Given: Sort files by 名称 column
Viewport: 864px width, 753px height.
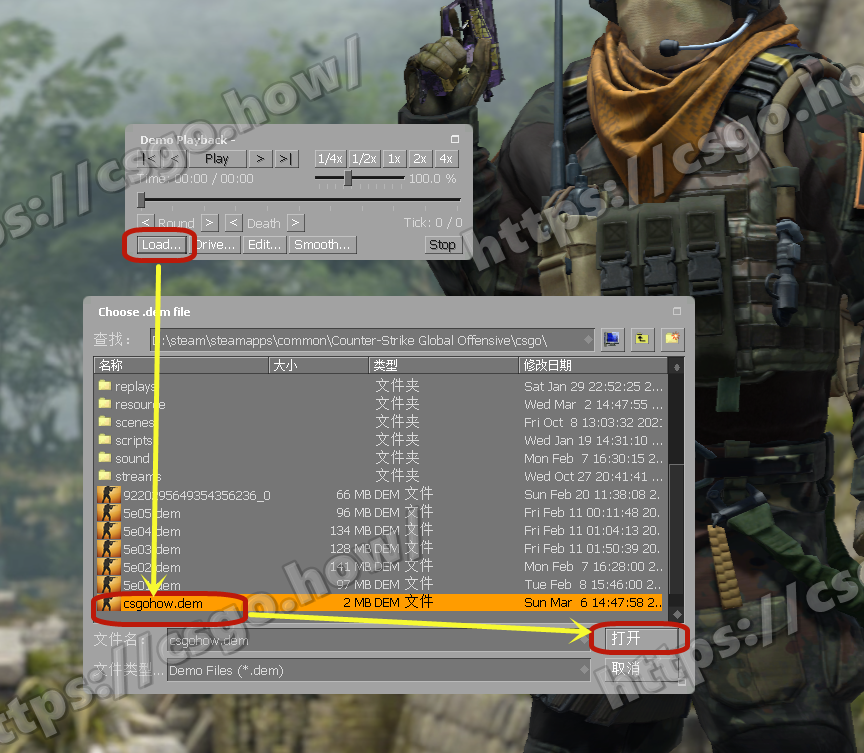Looking at the screenshot, I should [182, 365].
